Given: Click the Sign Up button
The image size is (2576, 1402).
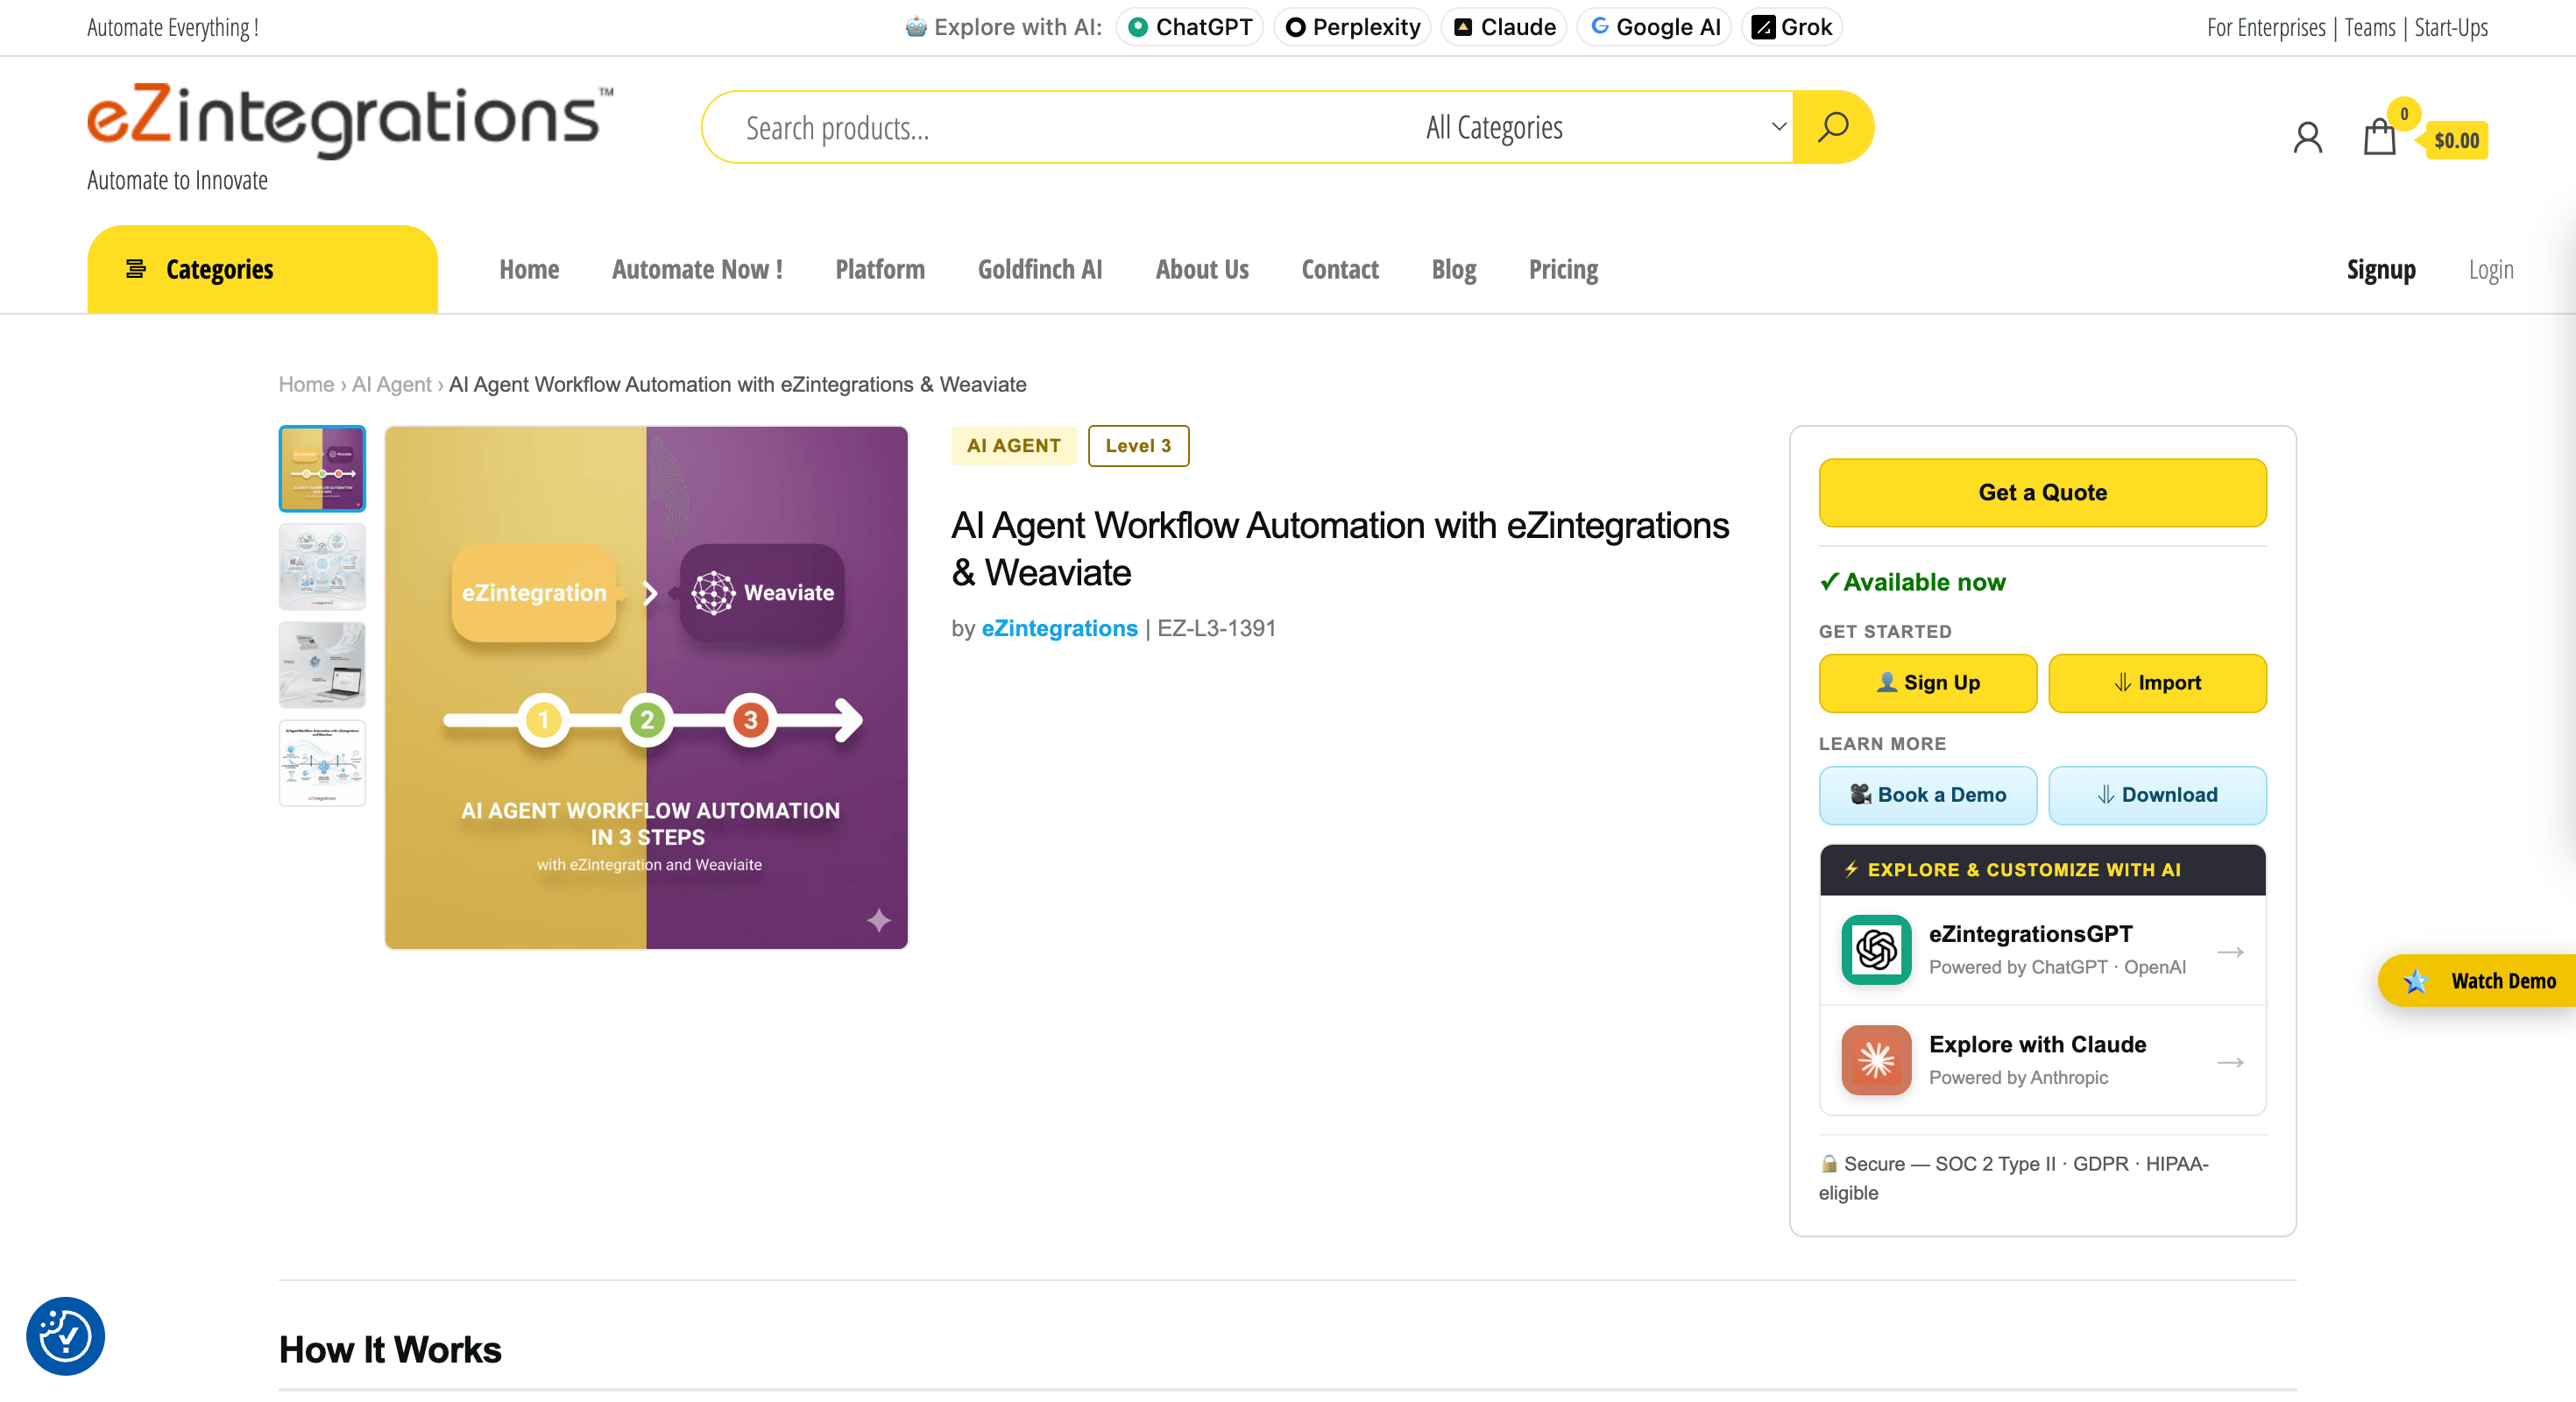Looking at the screenshot, I should 1927,683.
